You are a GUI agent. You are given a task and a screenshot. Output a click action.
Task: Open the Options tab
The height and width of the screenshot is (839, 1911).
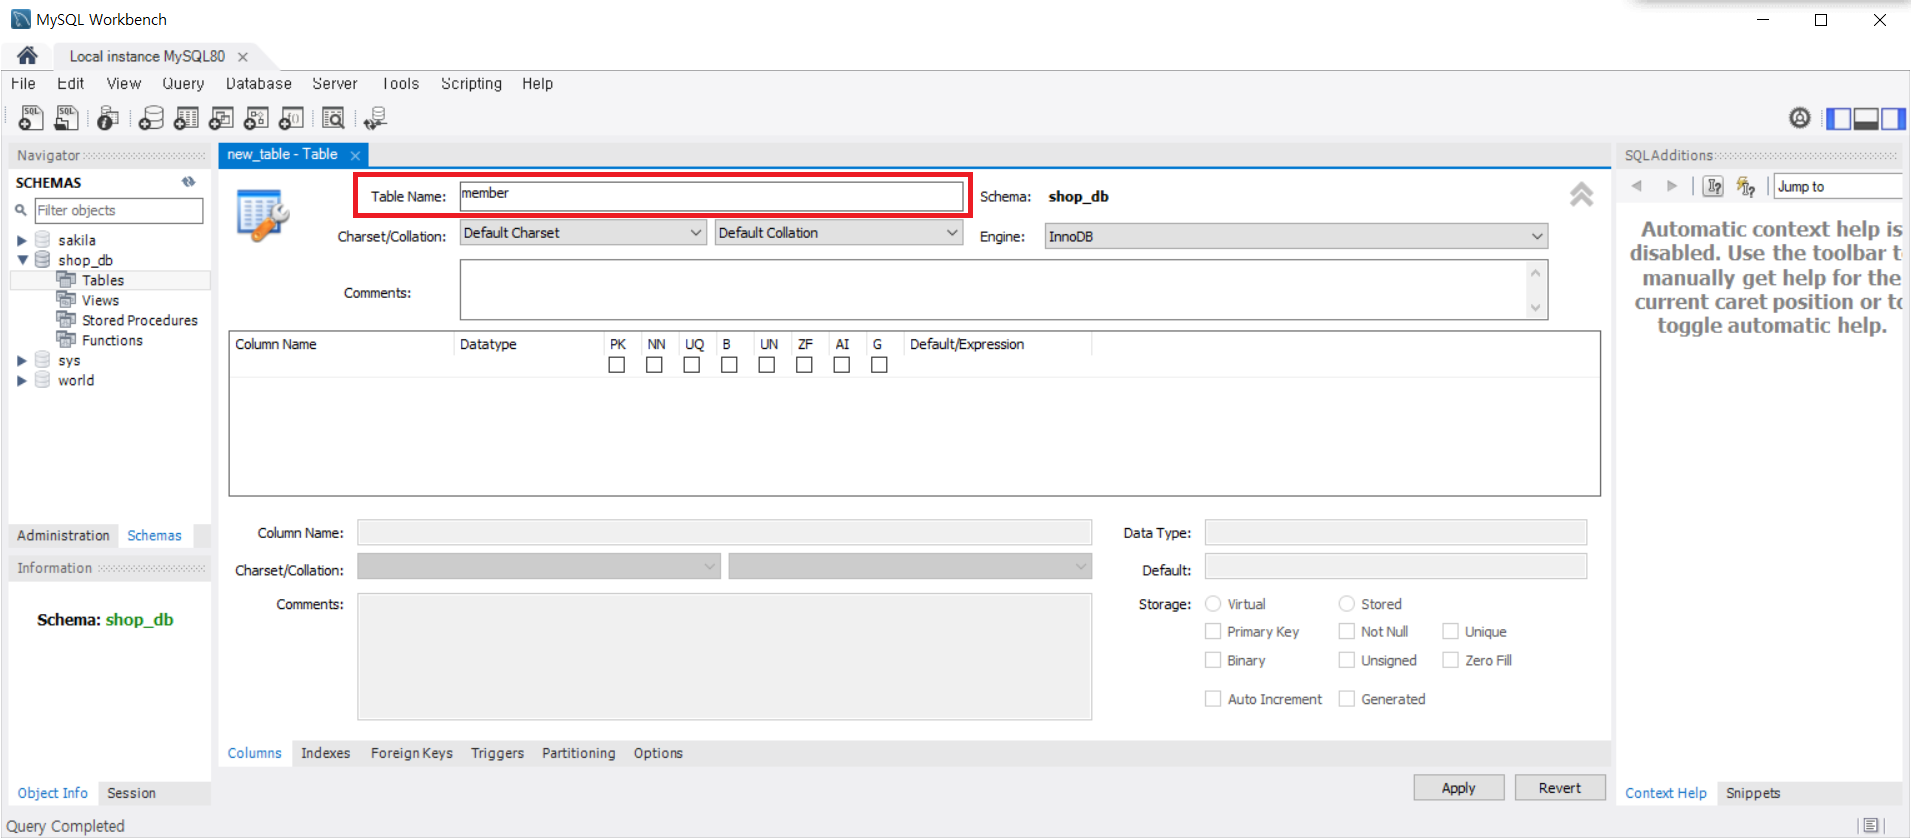[x=658, y=753]
